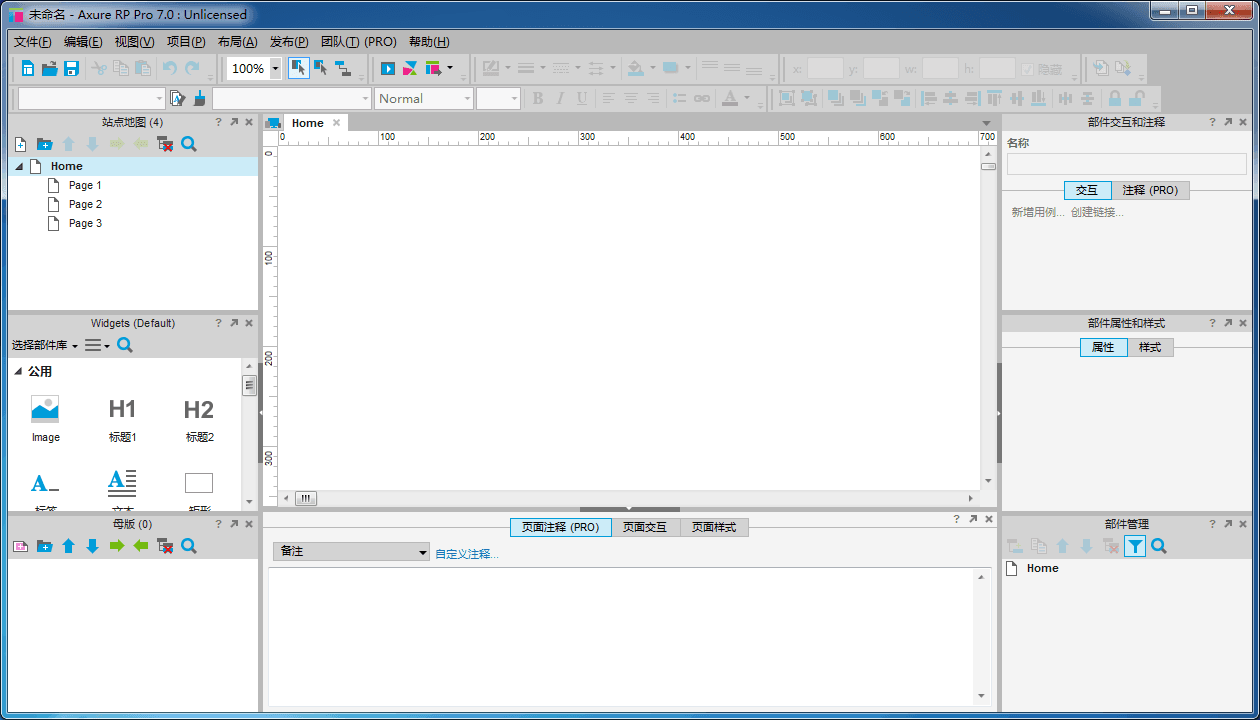Click the New File toolbar icon
1260x720 pixels.
point(27,68)
